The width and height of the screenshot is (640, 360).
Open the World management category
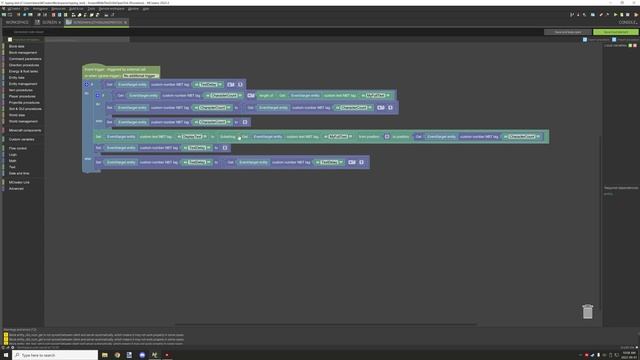click(23, 121)
